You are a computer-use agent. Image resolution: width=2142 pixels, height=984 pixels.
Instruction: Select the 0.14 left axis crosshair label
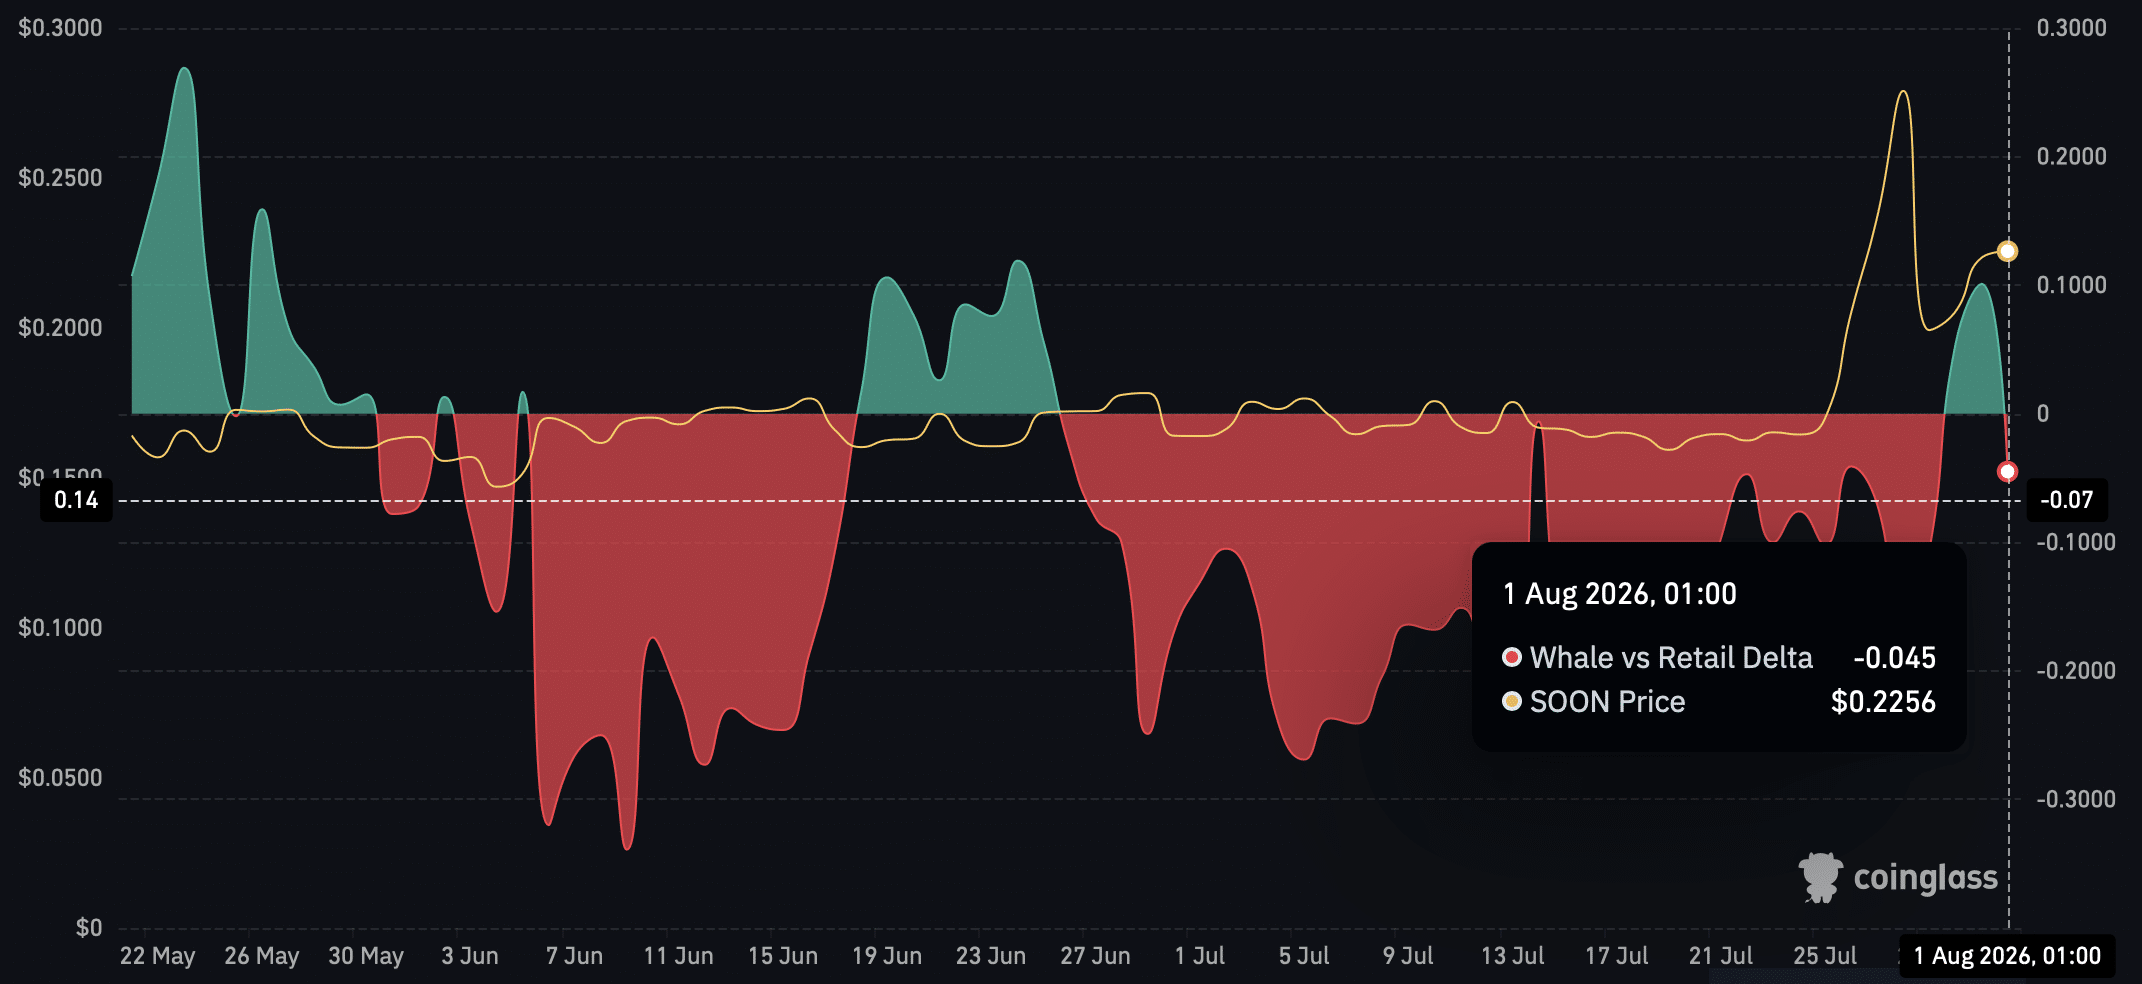76,500
